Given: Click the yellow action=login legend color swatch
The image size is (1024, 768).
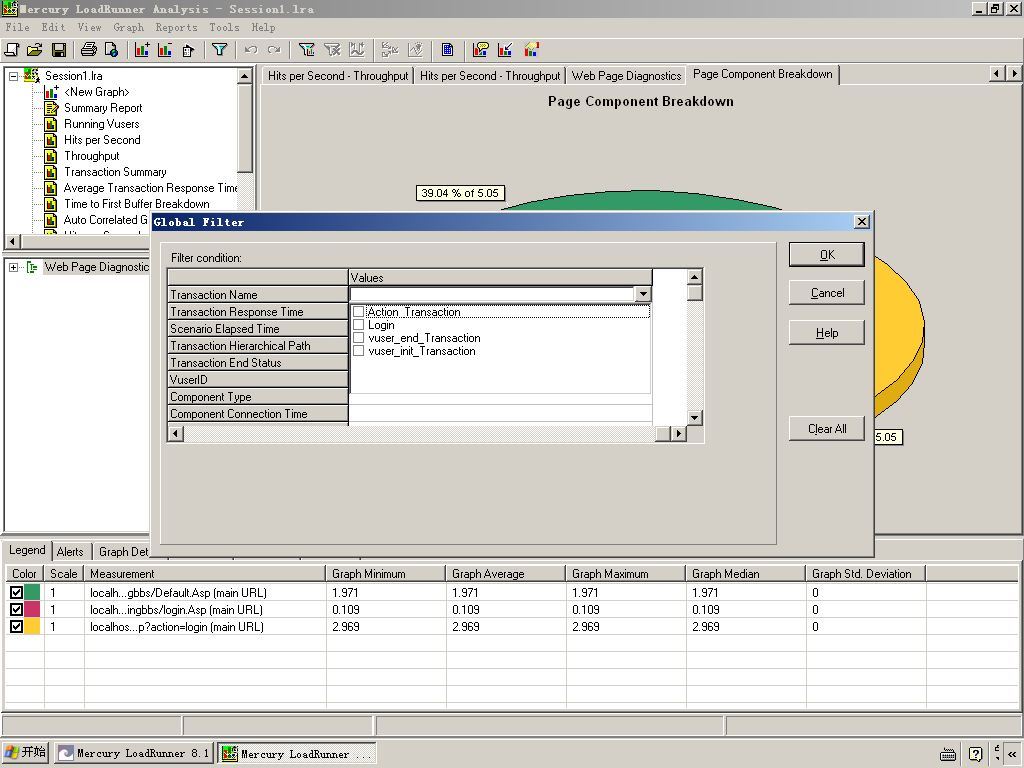Looking at the screenshot, I should (x=32, y=626).
